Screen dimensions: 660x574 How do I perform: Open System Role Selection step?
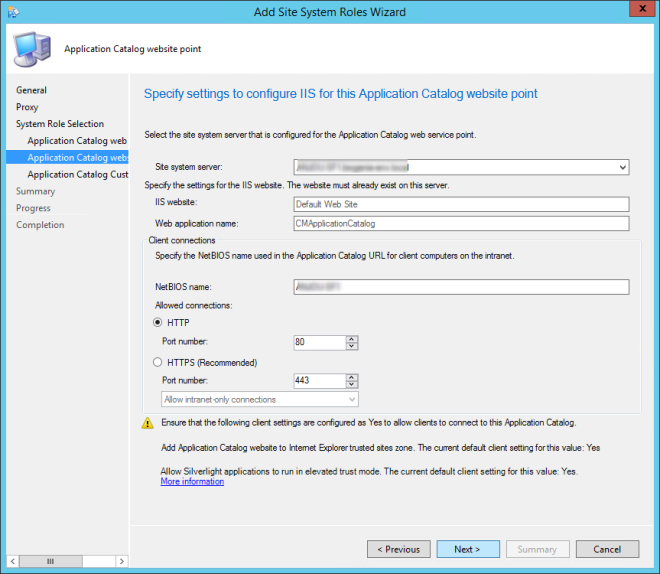click(x=59, y=124)
